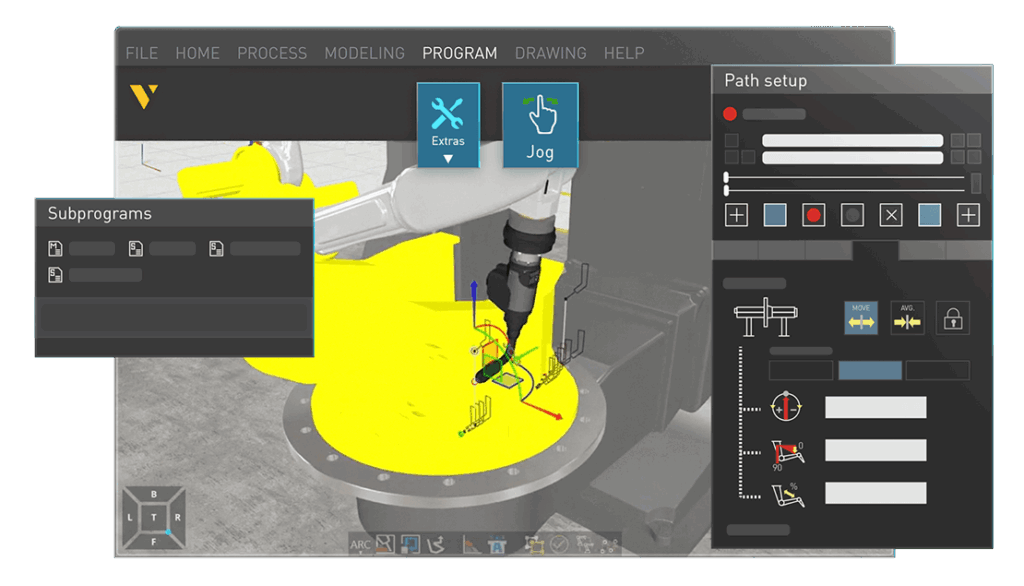Click the X delete button in Path setup

pos(891,215)
